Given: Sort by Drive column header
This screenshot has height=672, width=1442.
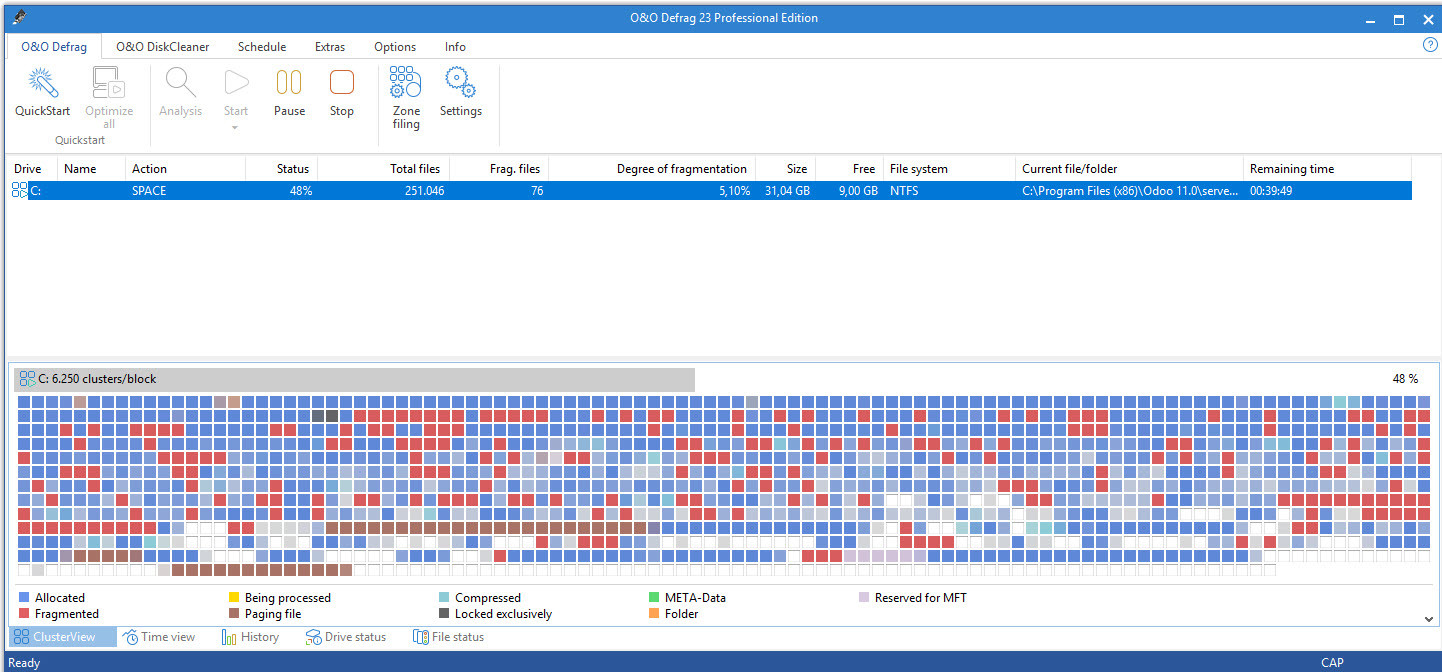Looking at the screenshot, I should [33, 169].
